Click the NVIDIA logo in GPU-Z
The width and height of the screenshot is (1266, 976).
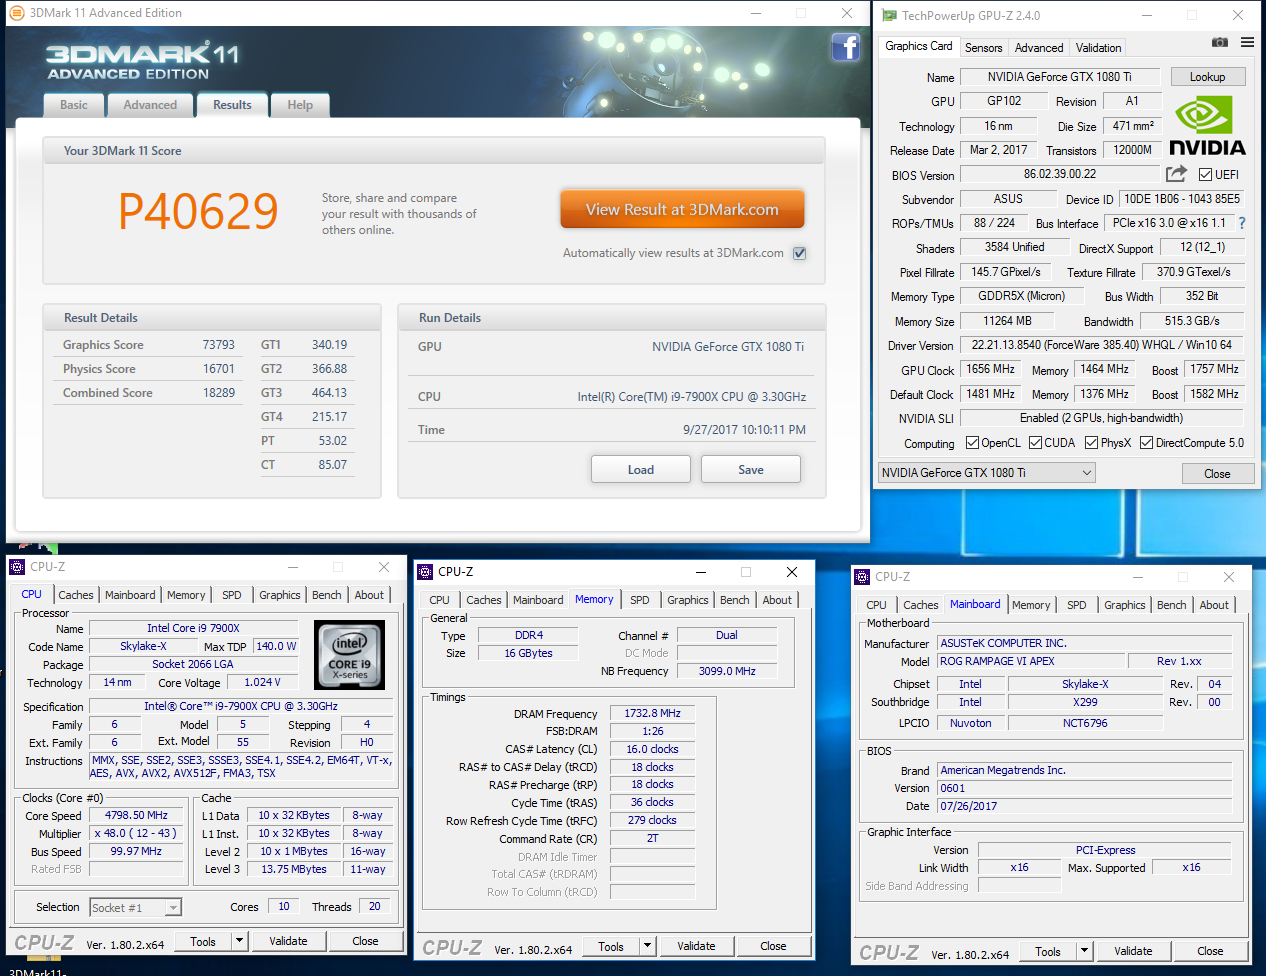tap(1207, 126)
